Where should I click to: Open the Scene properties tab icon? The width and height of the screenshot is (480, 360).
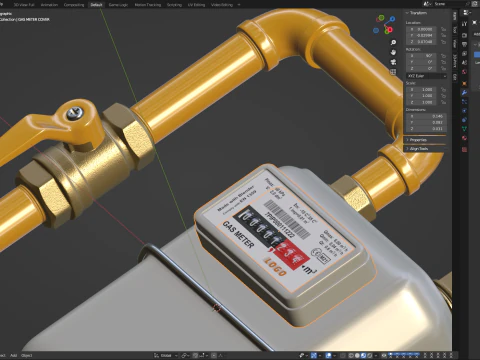point(464,62)
